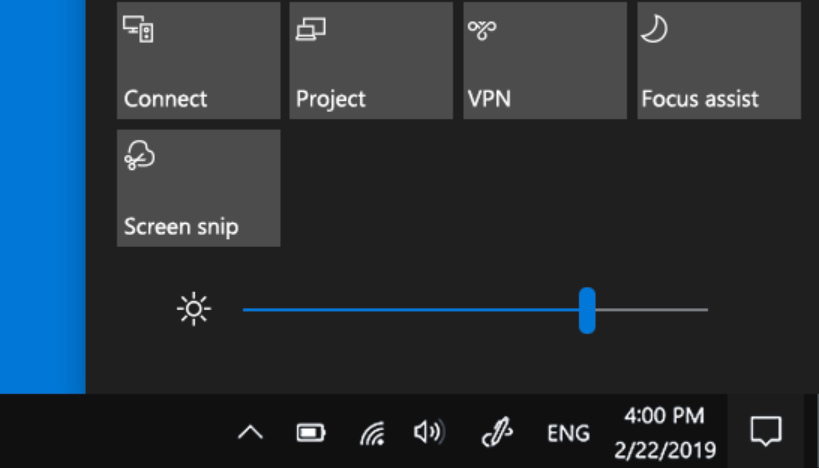Launch Screen snip from quick actions
The height and width of the screenshot is (468, 819).
[198, 188]
